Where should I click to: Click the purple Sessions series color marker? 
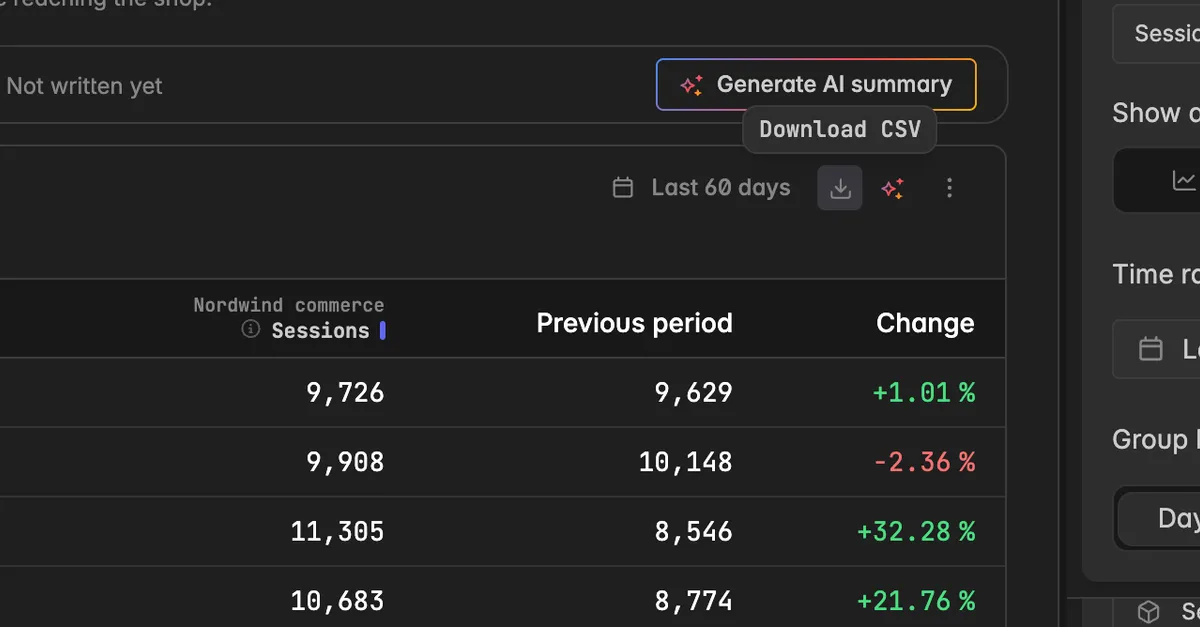382,330
